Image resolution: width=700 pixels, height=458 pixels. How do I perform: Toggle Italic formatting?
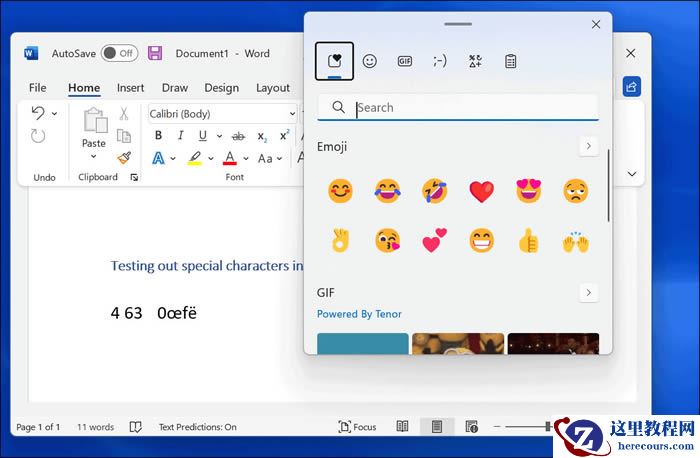181,136
